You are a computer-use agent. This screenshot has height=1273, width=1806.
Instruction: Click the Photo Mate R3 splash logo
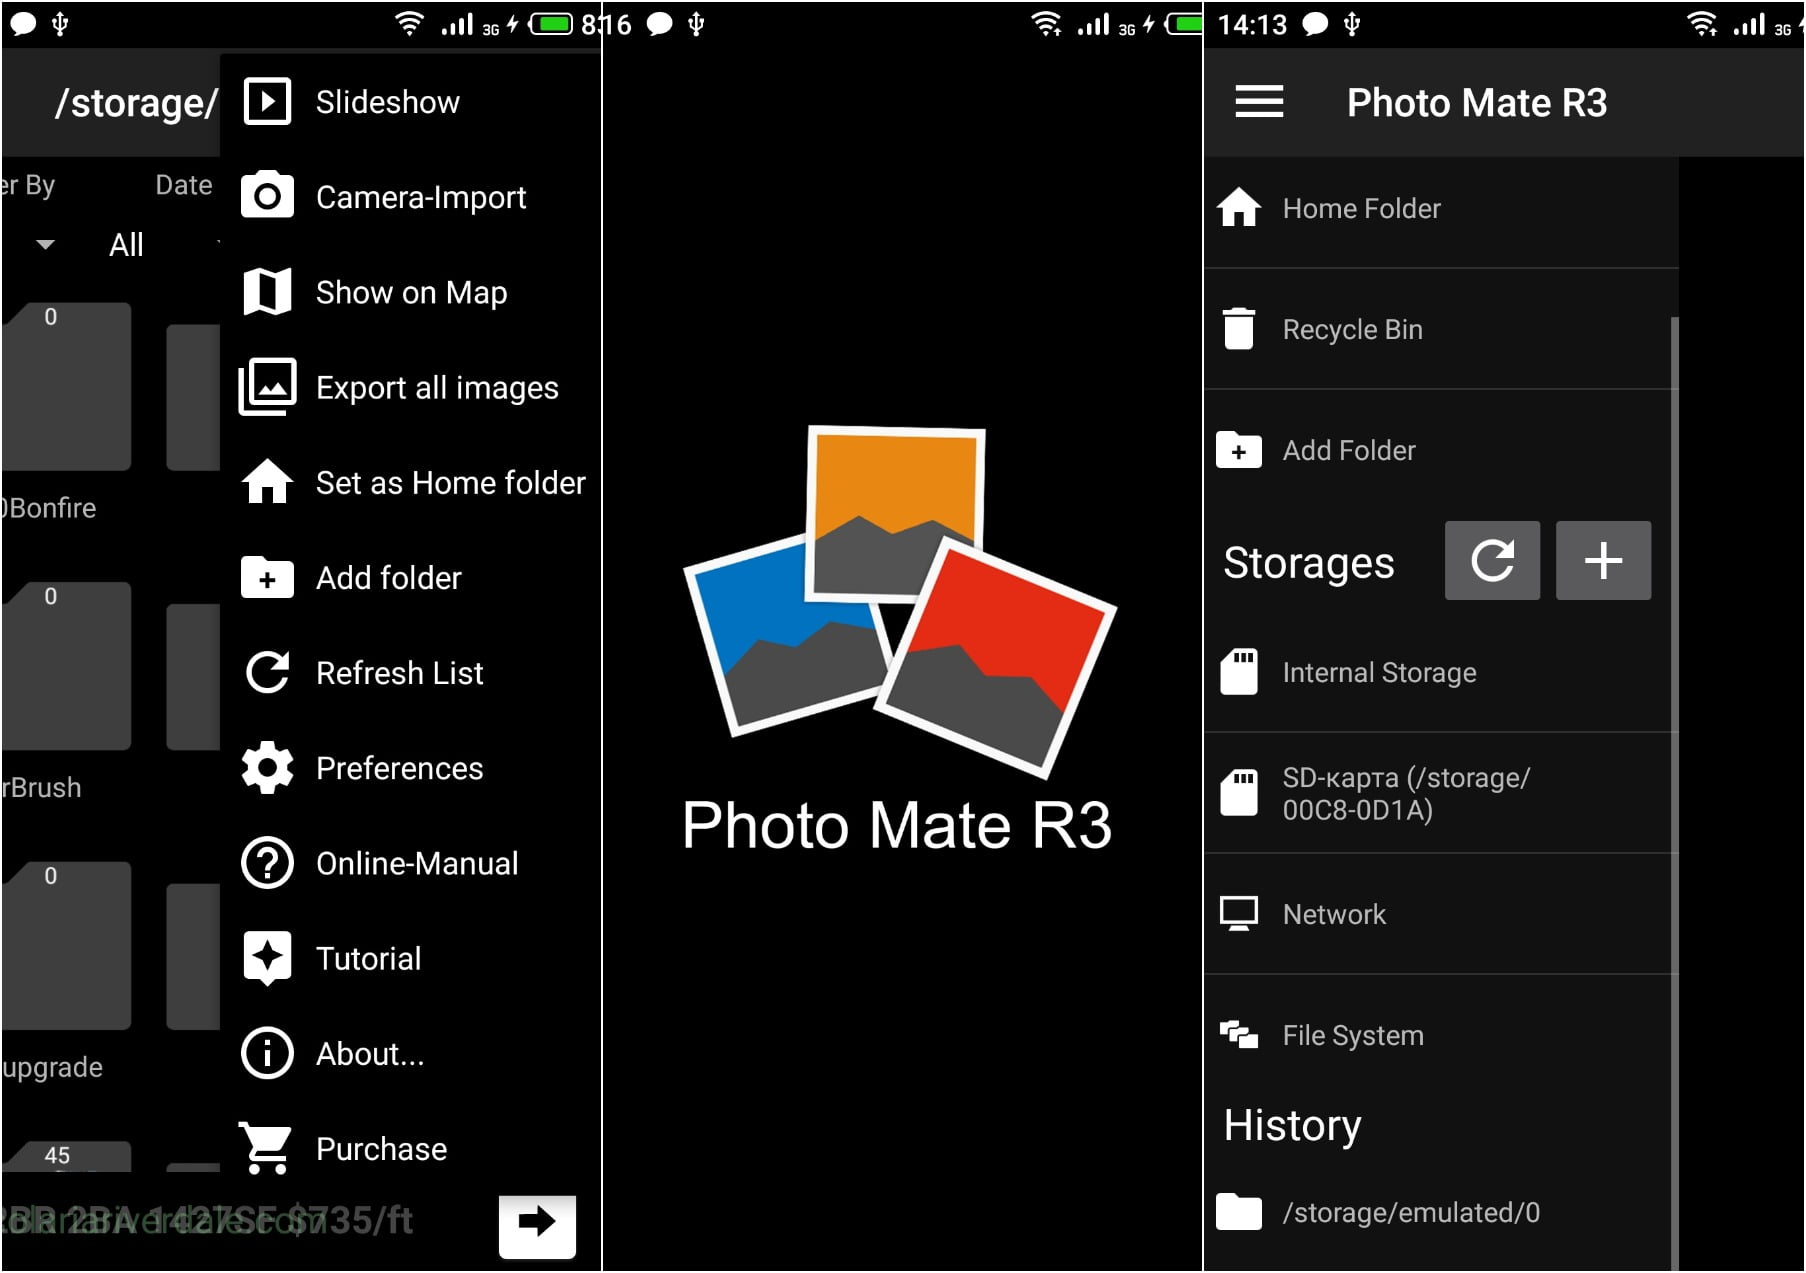coord(898,602)
